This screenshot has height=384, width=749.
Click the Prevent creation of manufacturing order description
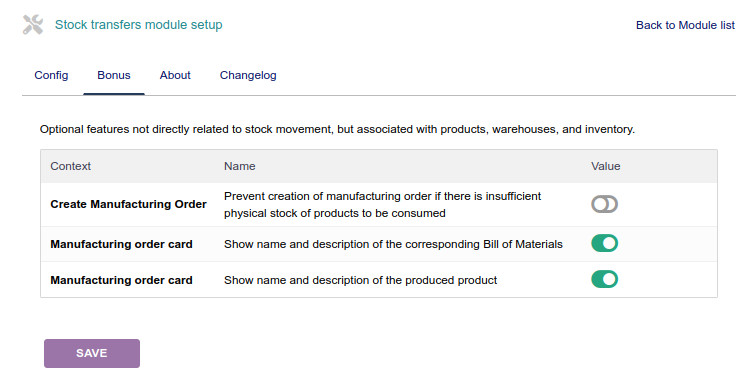[382, 204]
